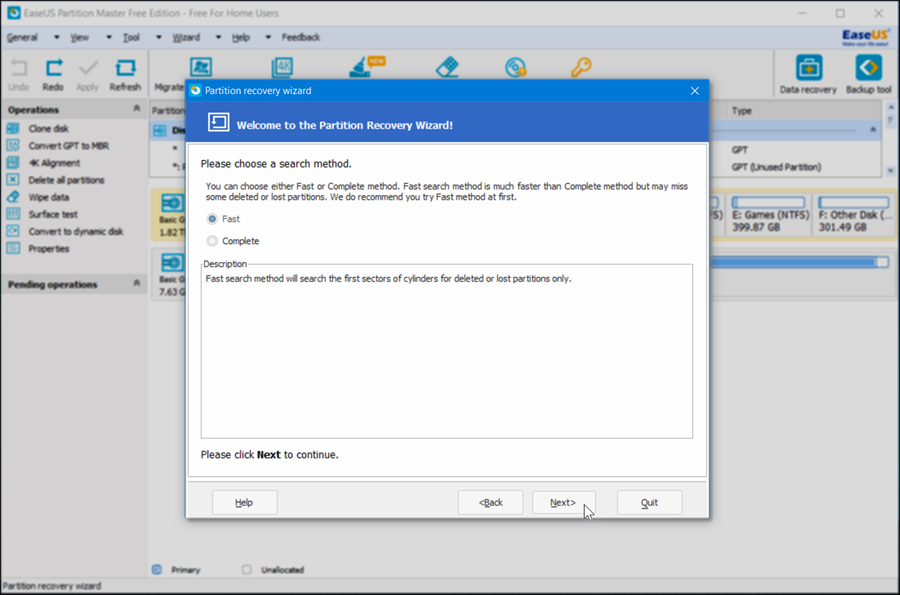
Task: Click the Clone disk icon
Action: 13,128
